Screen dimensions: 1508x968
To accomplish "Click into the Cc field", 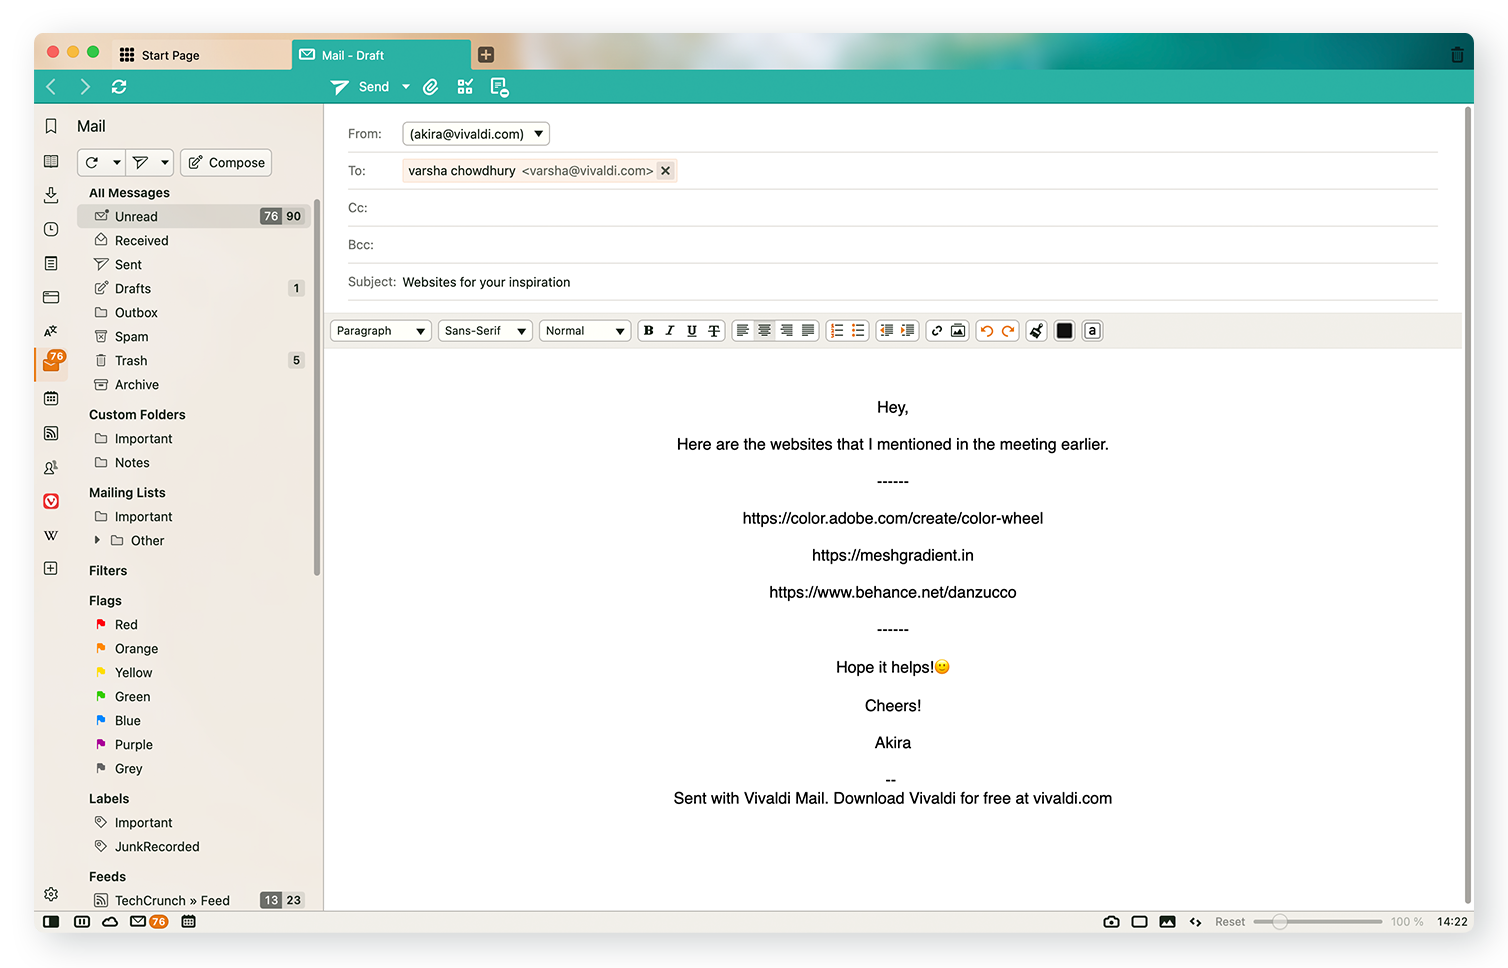I will tap(900, 208).
